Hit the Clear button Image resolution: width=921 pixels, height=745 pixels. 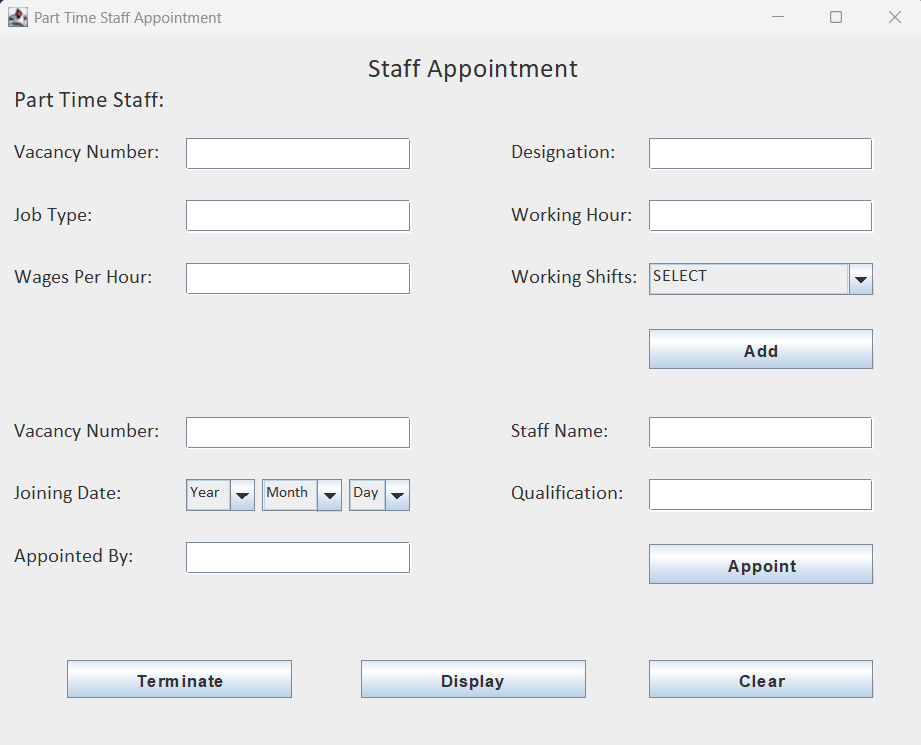tap(760, 679)
